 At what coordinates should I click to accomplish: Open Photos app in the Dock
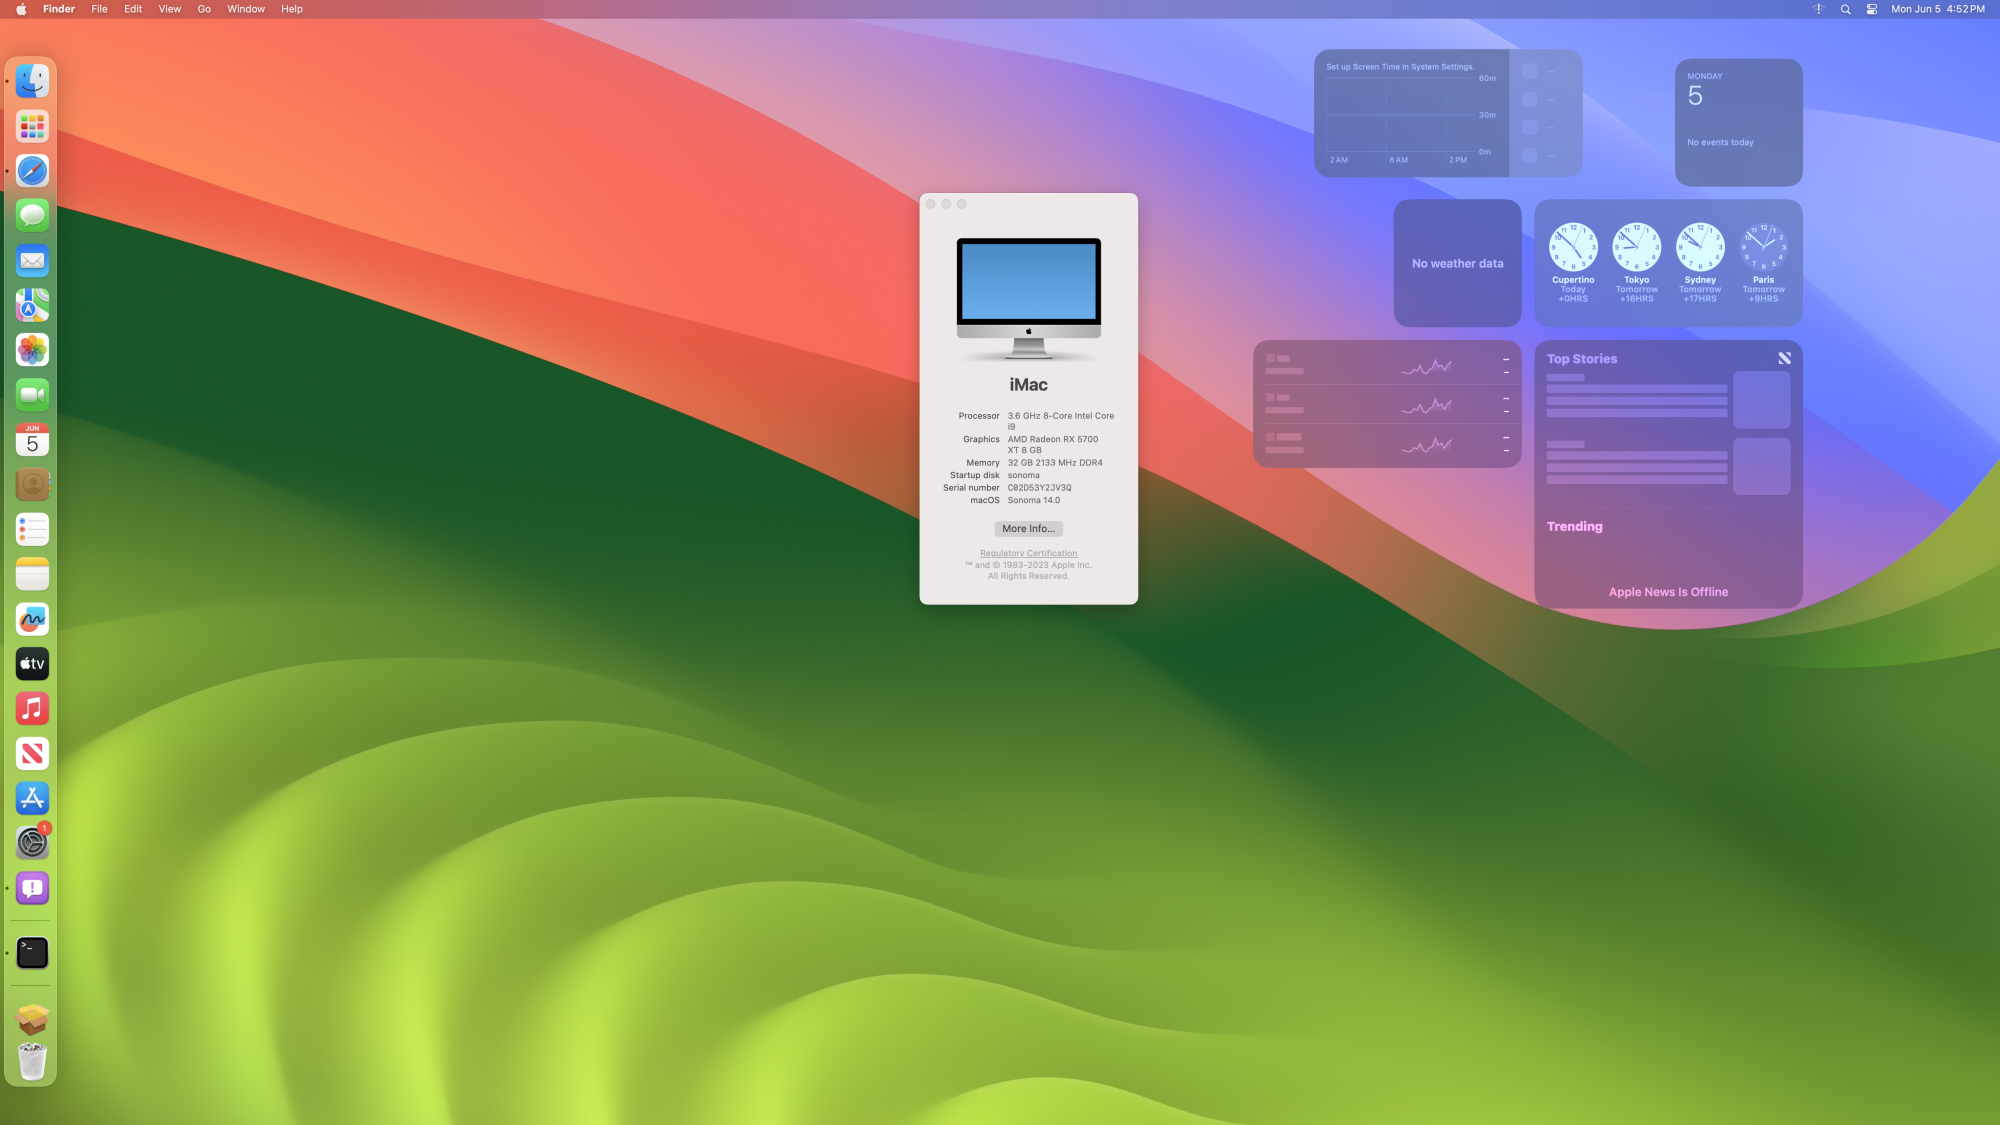[x=32, y=350]
